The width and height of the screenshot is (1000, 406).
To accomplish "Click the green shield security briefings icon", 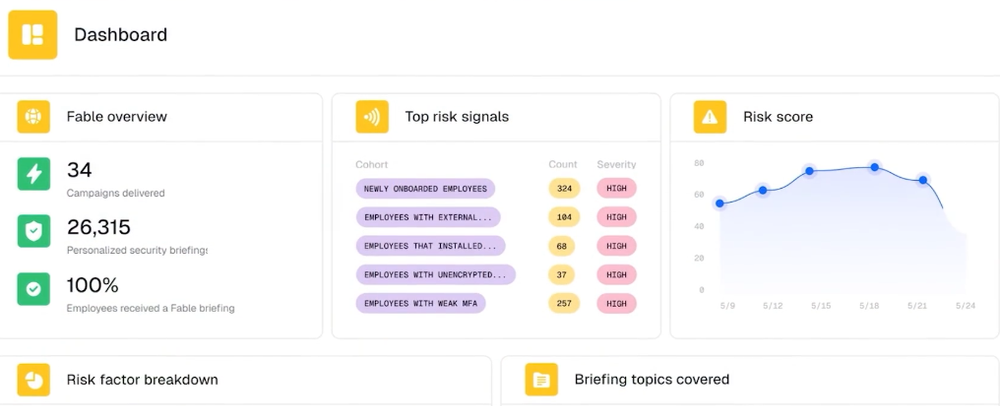I will pos(34,231).
